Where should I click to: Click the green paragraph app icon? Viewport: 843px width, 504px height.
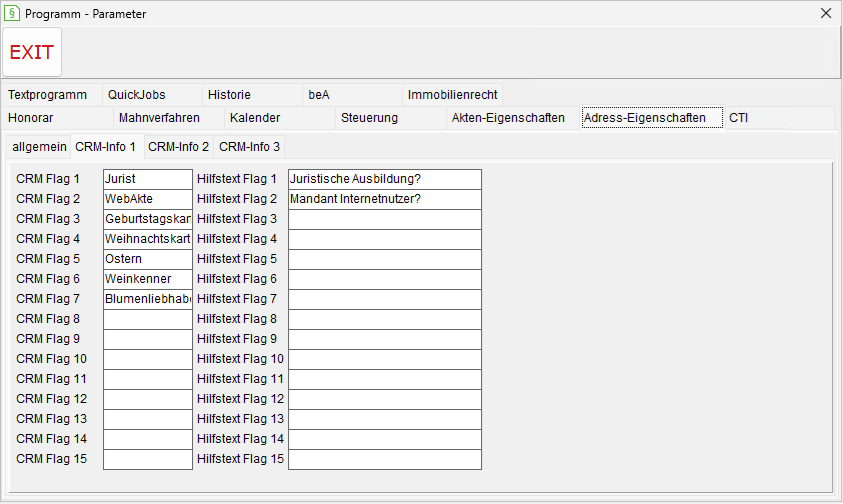(x=12, y=13)
